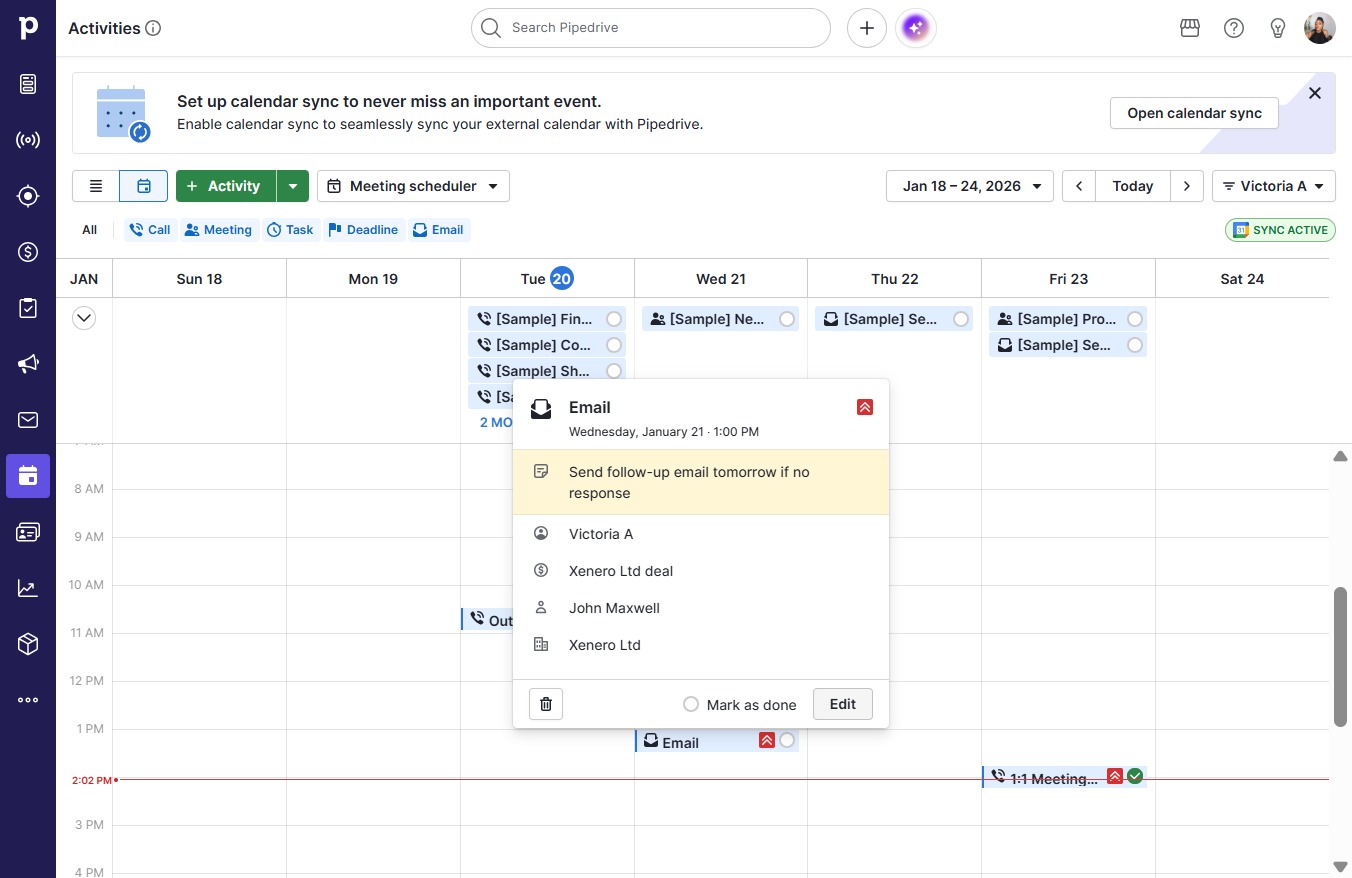Open Projects clipboard icon in the sidebar
The image size is (1352, 878).
[28, 308]
